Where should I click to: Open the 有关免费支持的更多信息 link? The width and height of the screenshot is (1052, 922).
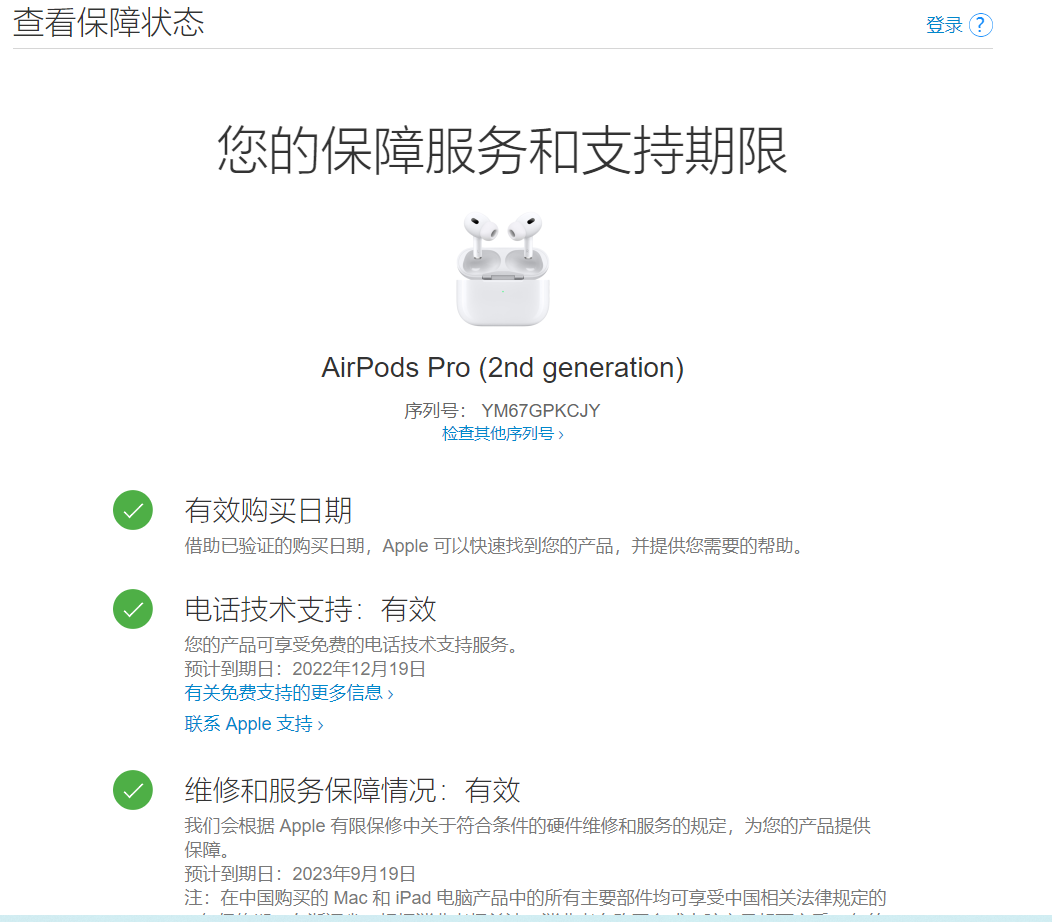click(289, 693)
